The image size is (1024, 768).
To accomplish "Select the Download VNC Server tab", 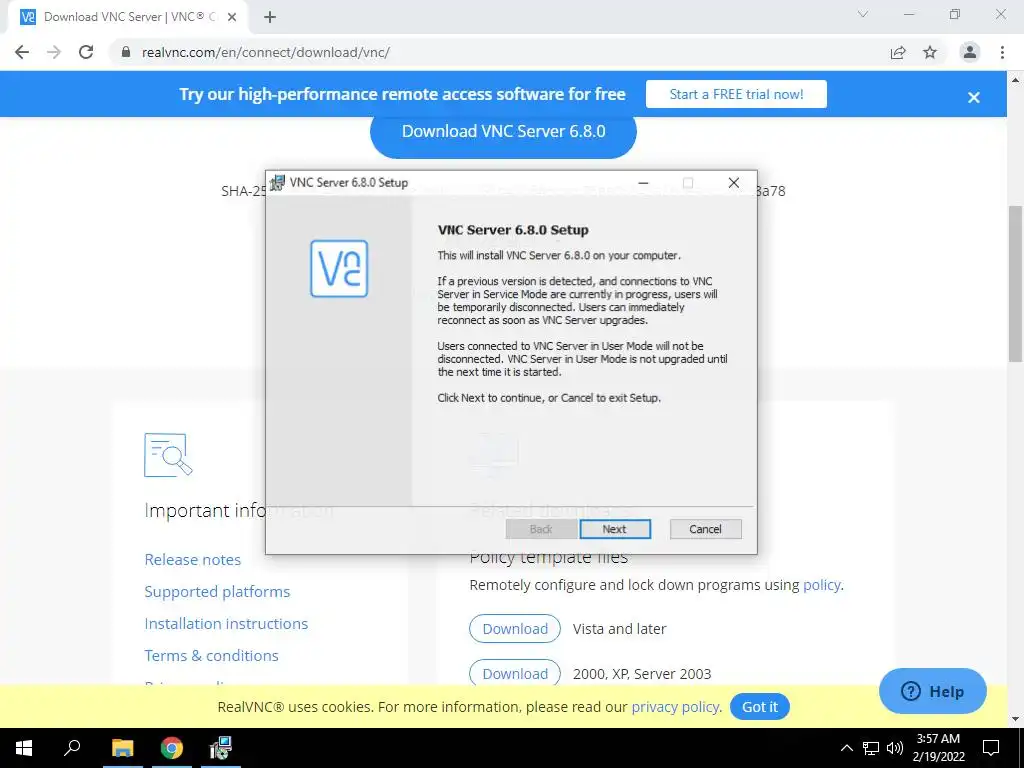I will tap(129, 17).
